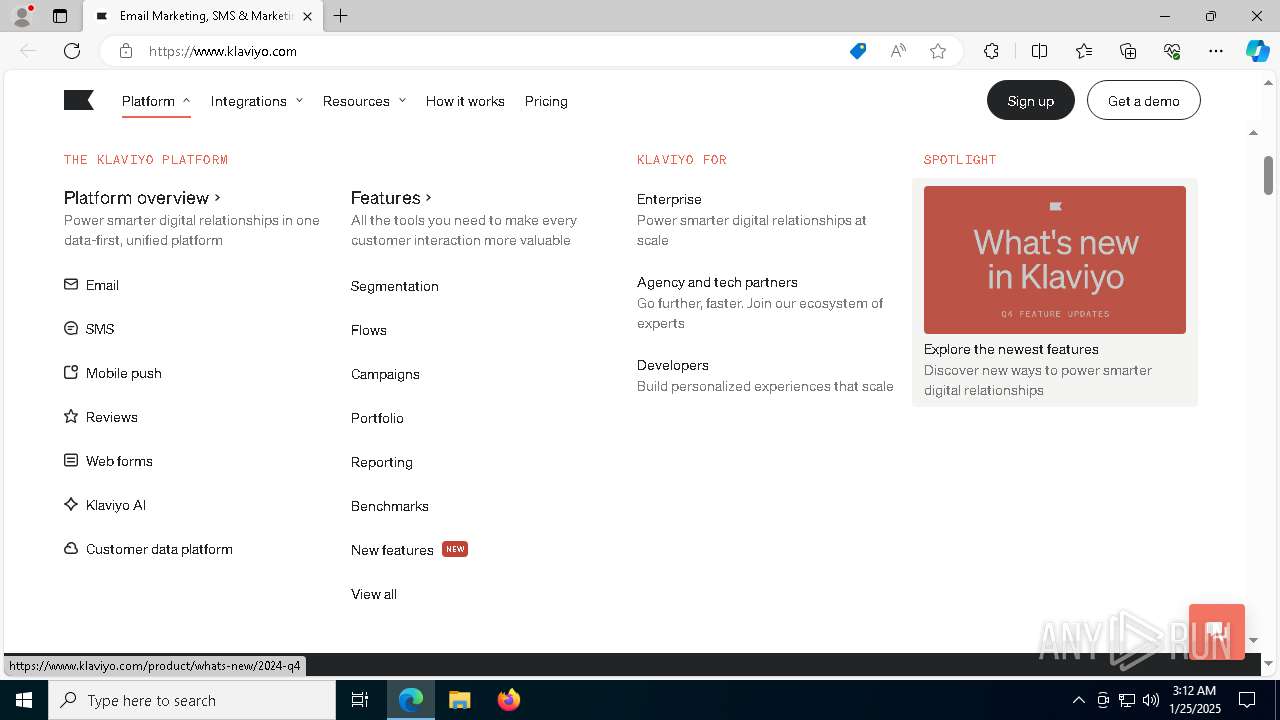This screenshot has height=720, width=1280.
Task: Select Reporting feature
Action: click(382, 462)
